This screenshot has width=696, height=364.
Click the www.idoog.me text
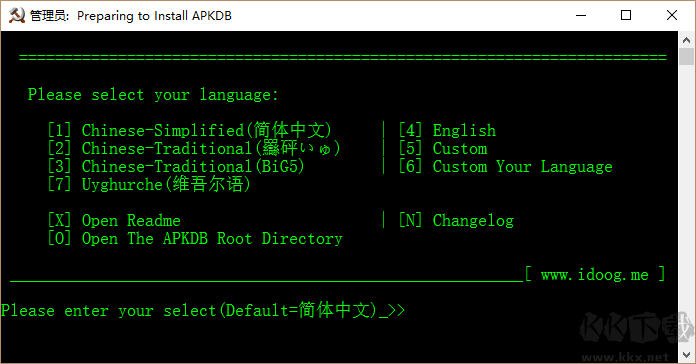(x=595, y=275)
